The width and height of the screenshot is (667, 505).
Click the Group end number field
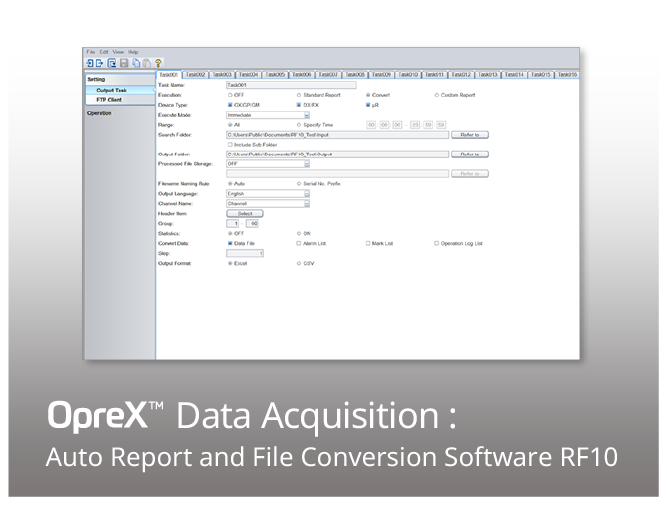pyautogui.click(x=252, y=224)
